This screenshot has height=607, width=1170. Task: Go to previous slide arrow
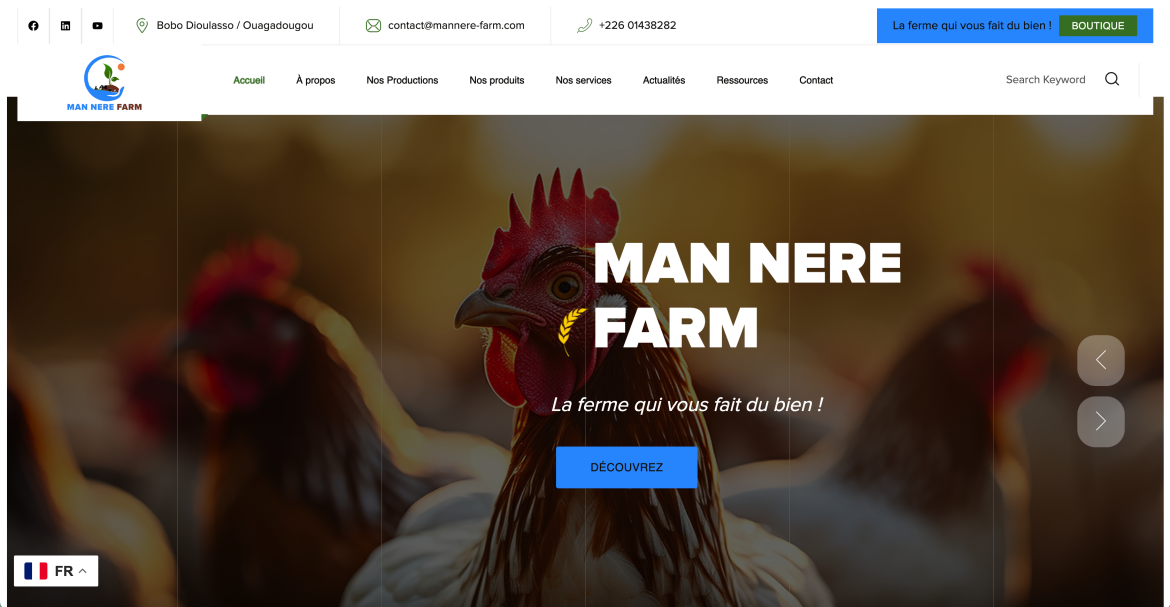click(x=1101, y=361)
